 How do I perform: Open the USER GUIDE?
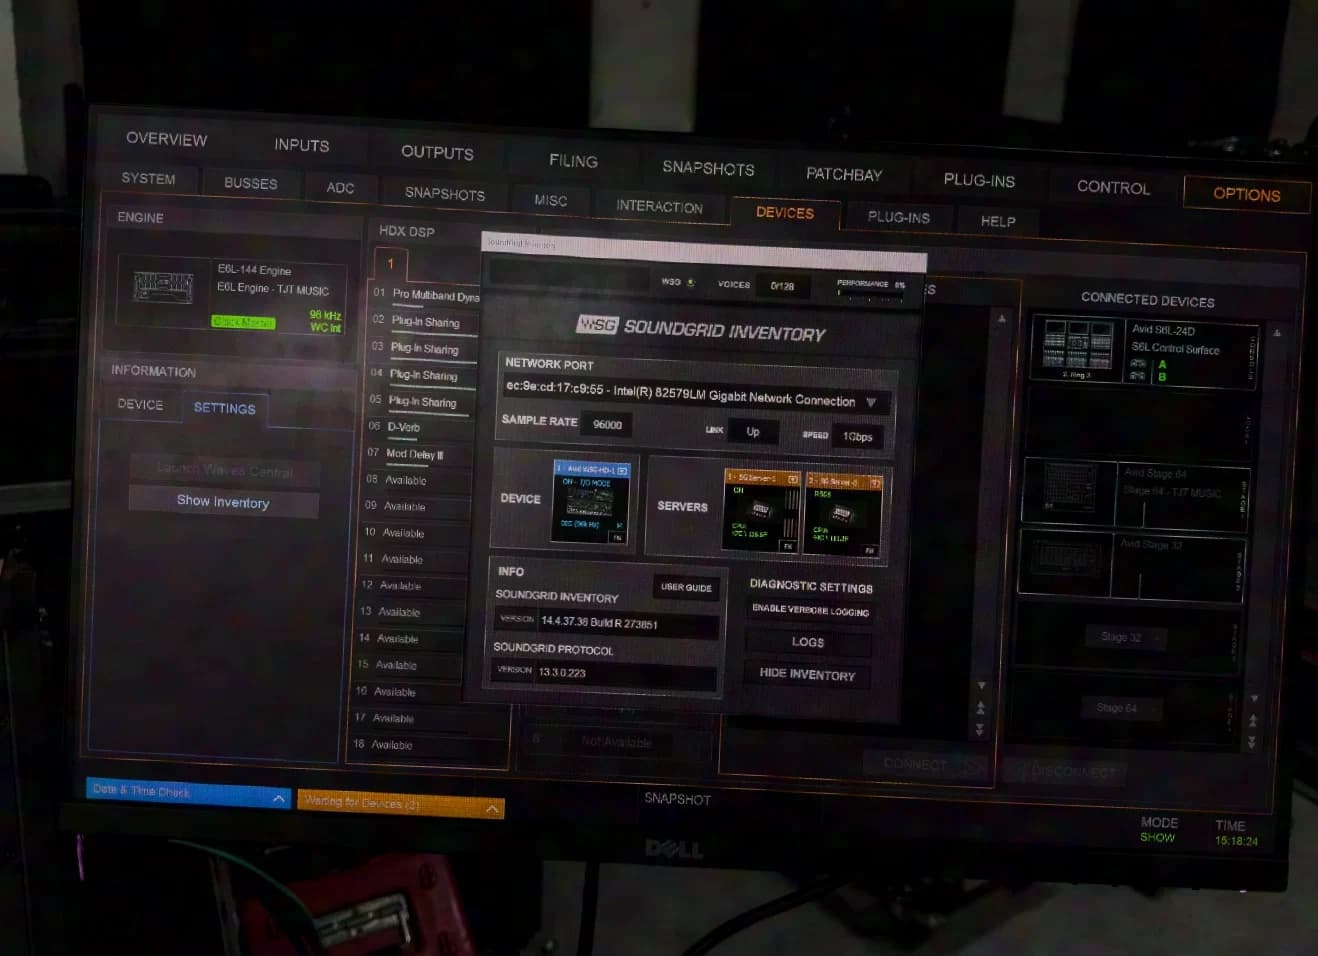pos(686,587)
